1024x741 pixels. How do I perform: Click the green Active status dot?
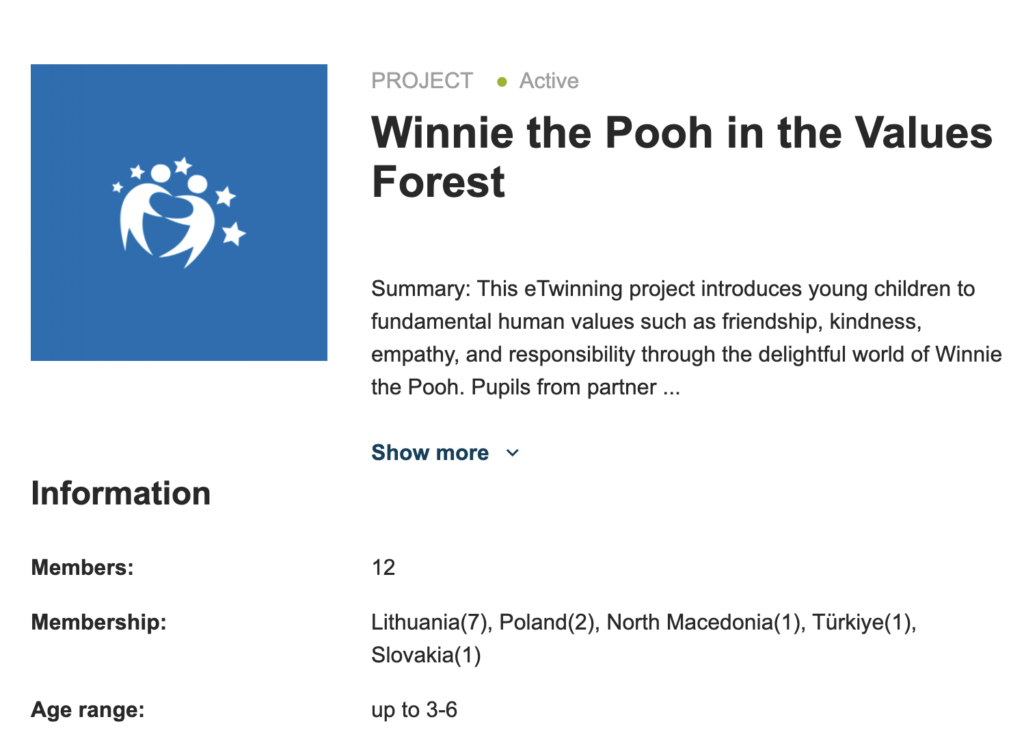pos(502,82)
